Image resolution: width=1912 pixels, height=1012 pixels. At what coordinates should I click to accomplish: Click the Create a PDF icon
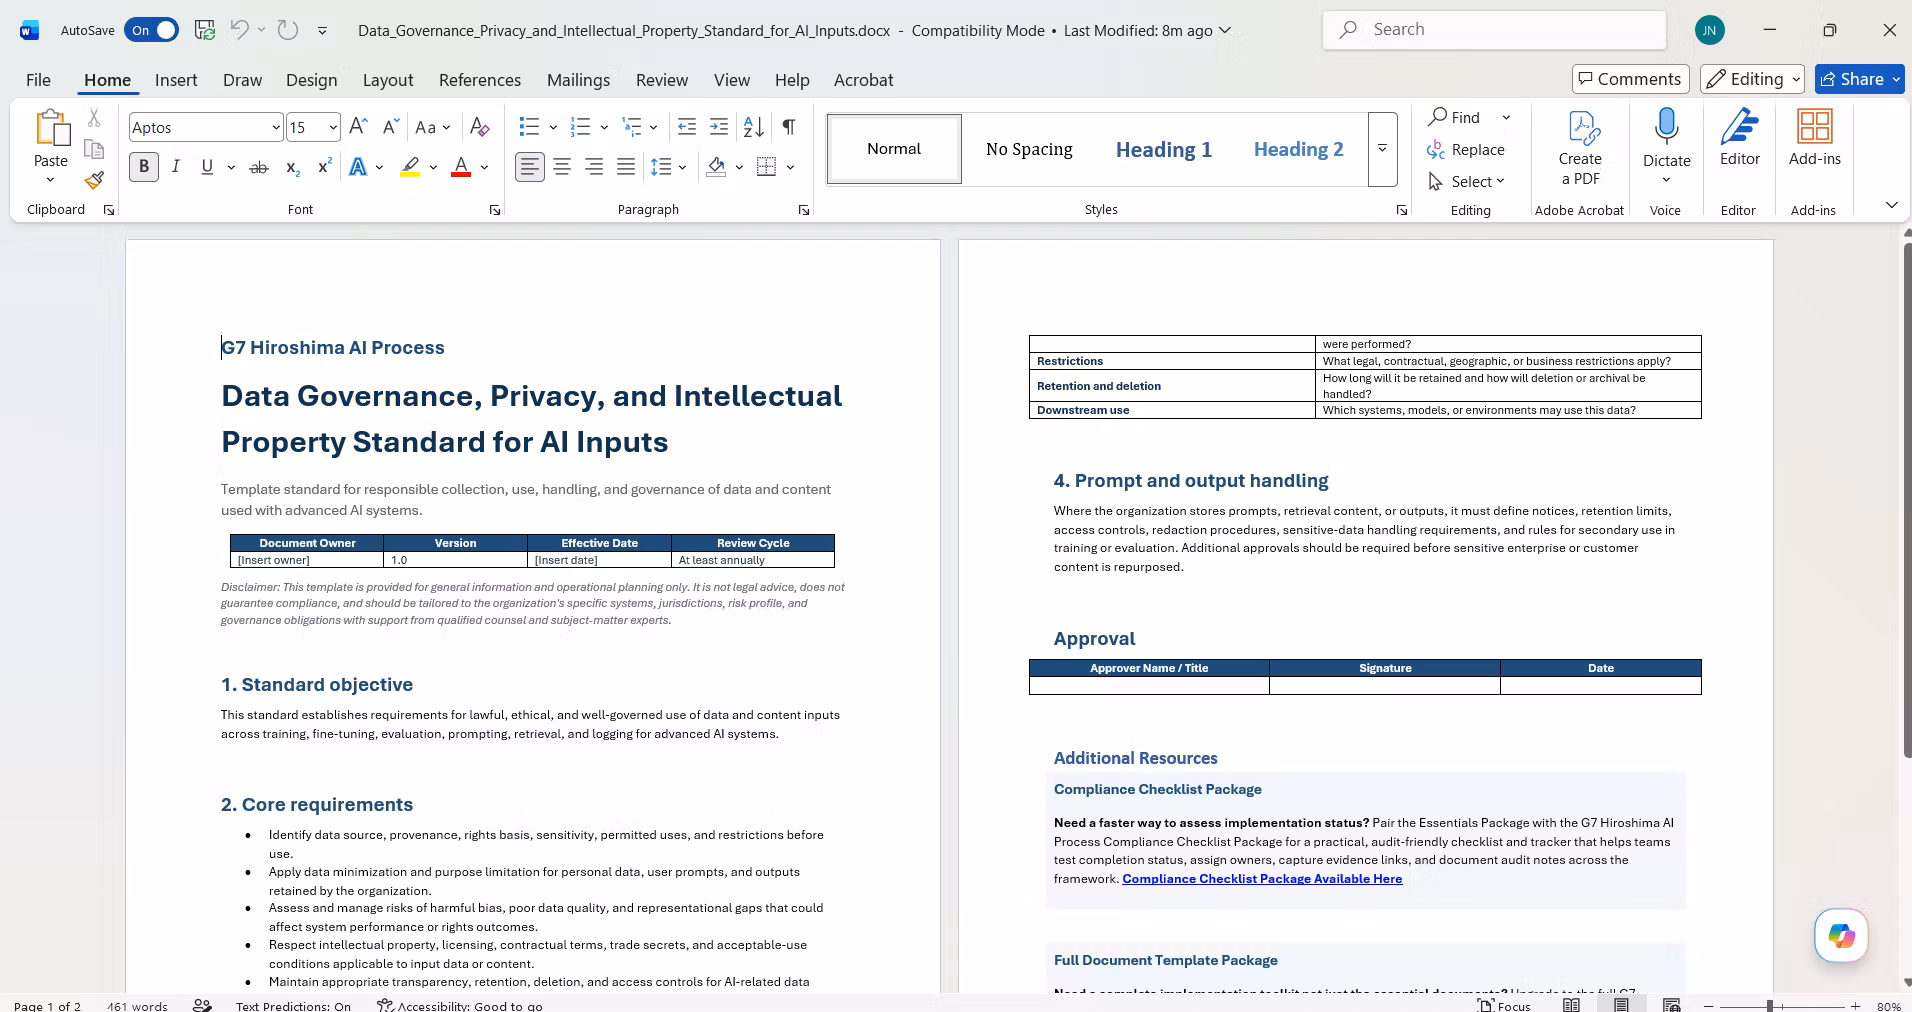coord(1580,148)
